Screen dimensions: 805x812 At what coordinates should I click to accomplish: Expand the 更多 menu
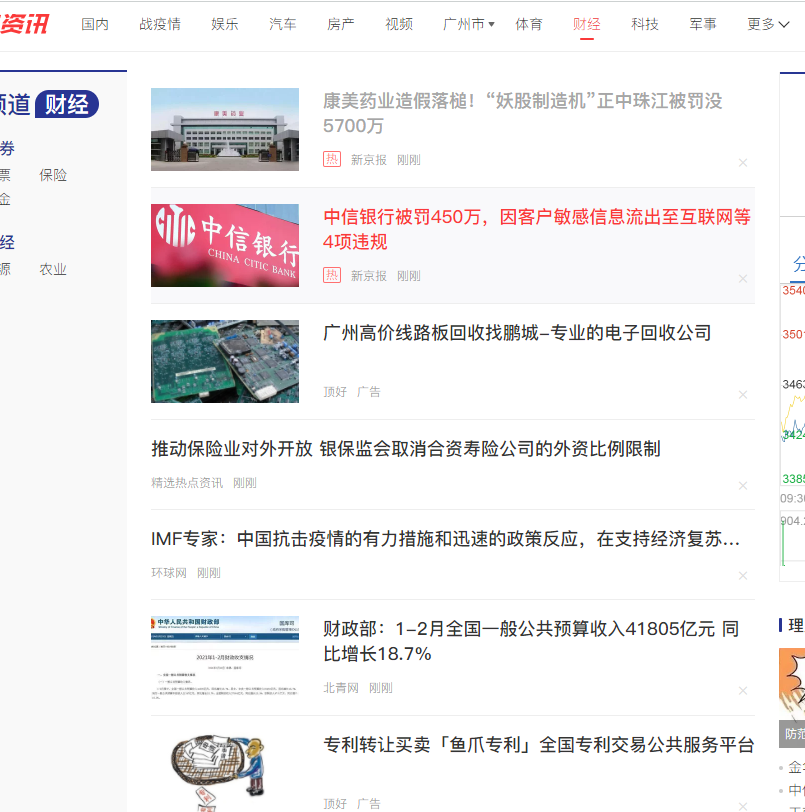[768, 24]
